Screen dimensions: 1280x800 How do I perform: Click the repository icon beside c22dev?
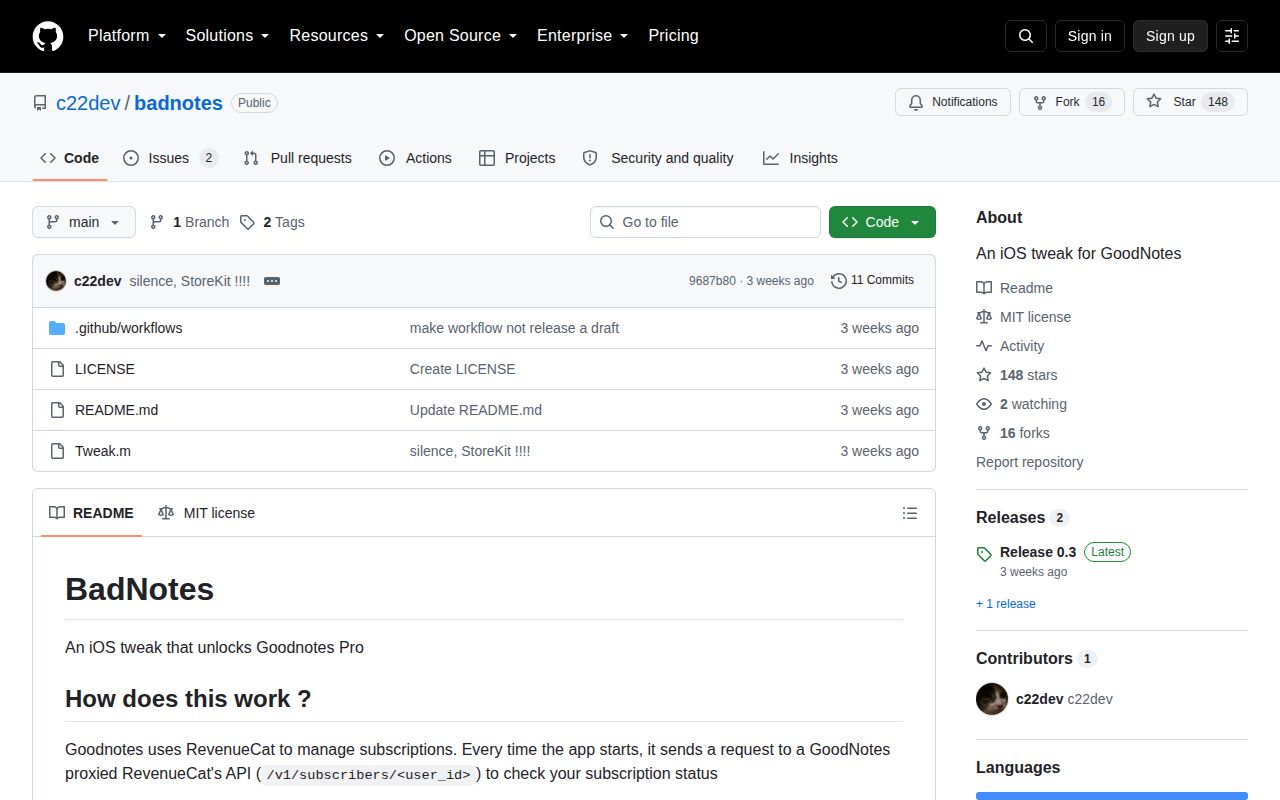tap(40, 103)
